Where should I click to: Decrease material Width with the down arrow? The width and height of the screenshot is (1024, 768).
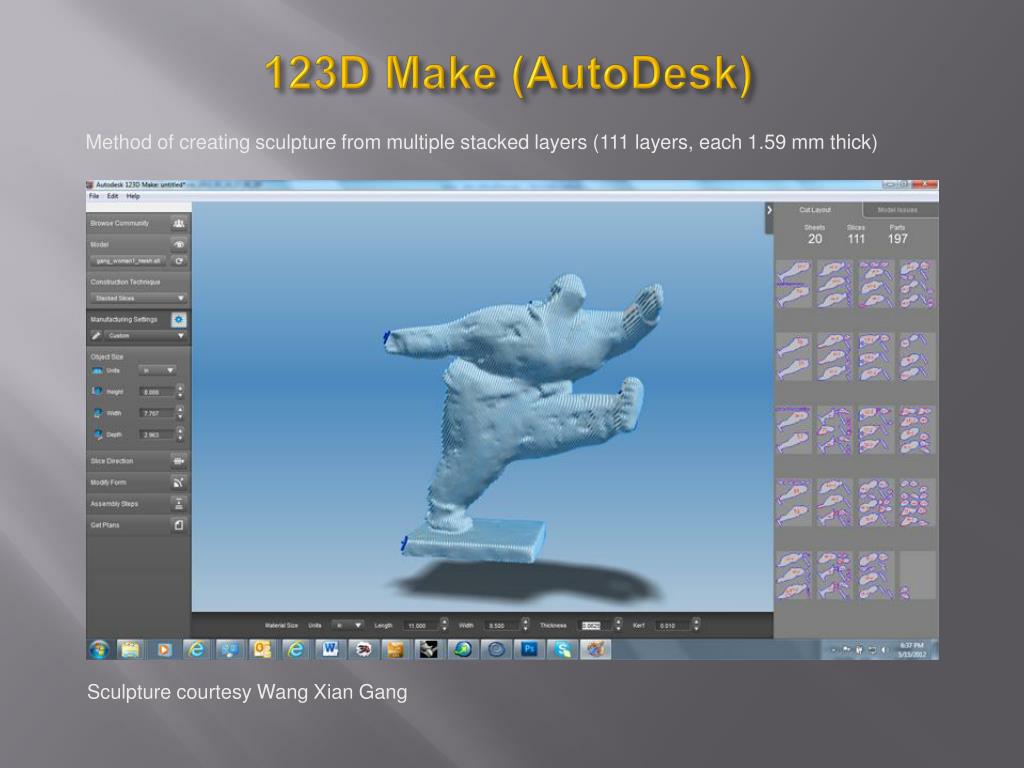tap(525, 629)
